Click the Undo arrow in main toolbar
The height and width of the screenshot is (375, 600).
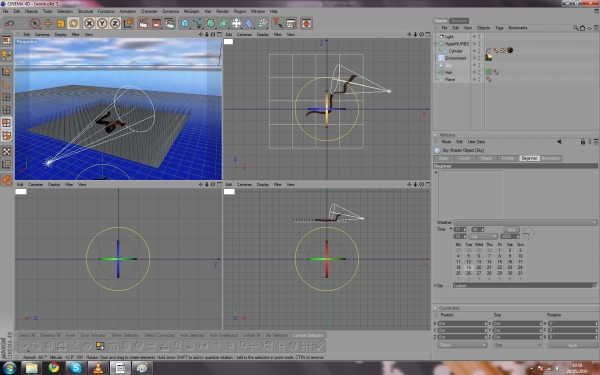click(x=9, y=23)
